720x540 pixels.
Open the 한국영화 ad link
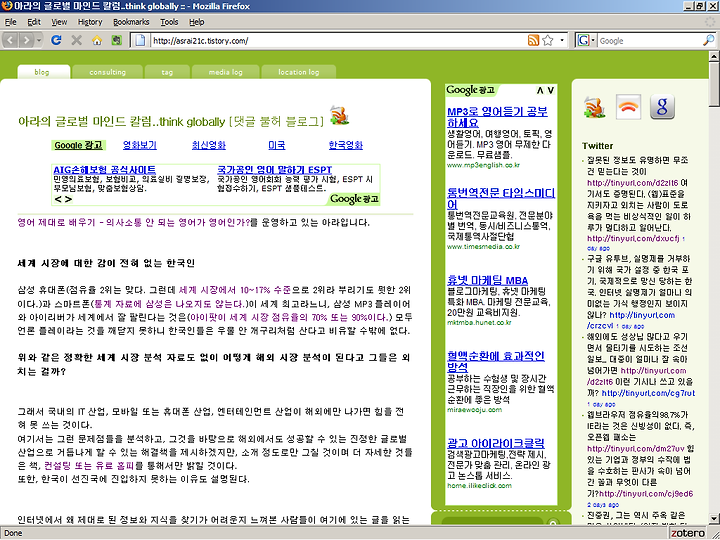(x=346, y=145)
